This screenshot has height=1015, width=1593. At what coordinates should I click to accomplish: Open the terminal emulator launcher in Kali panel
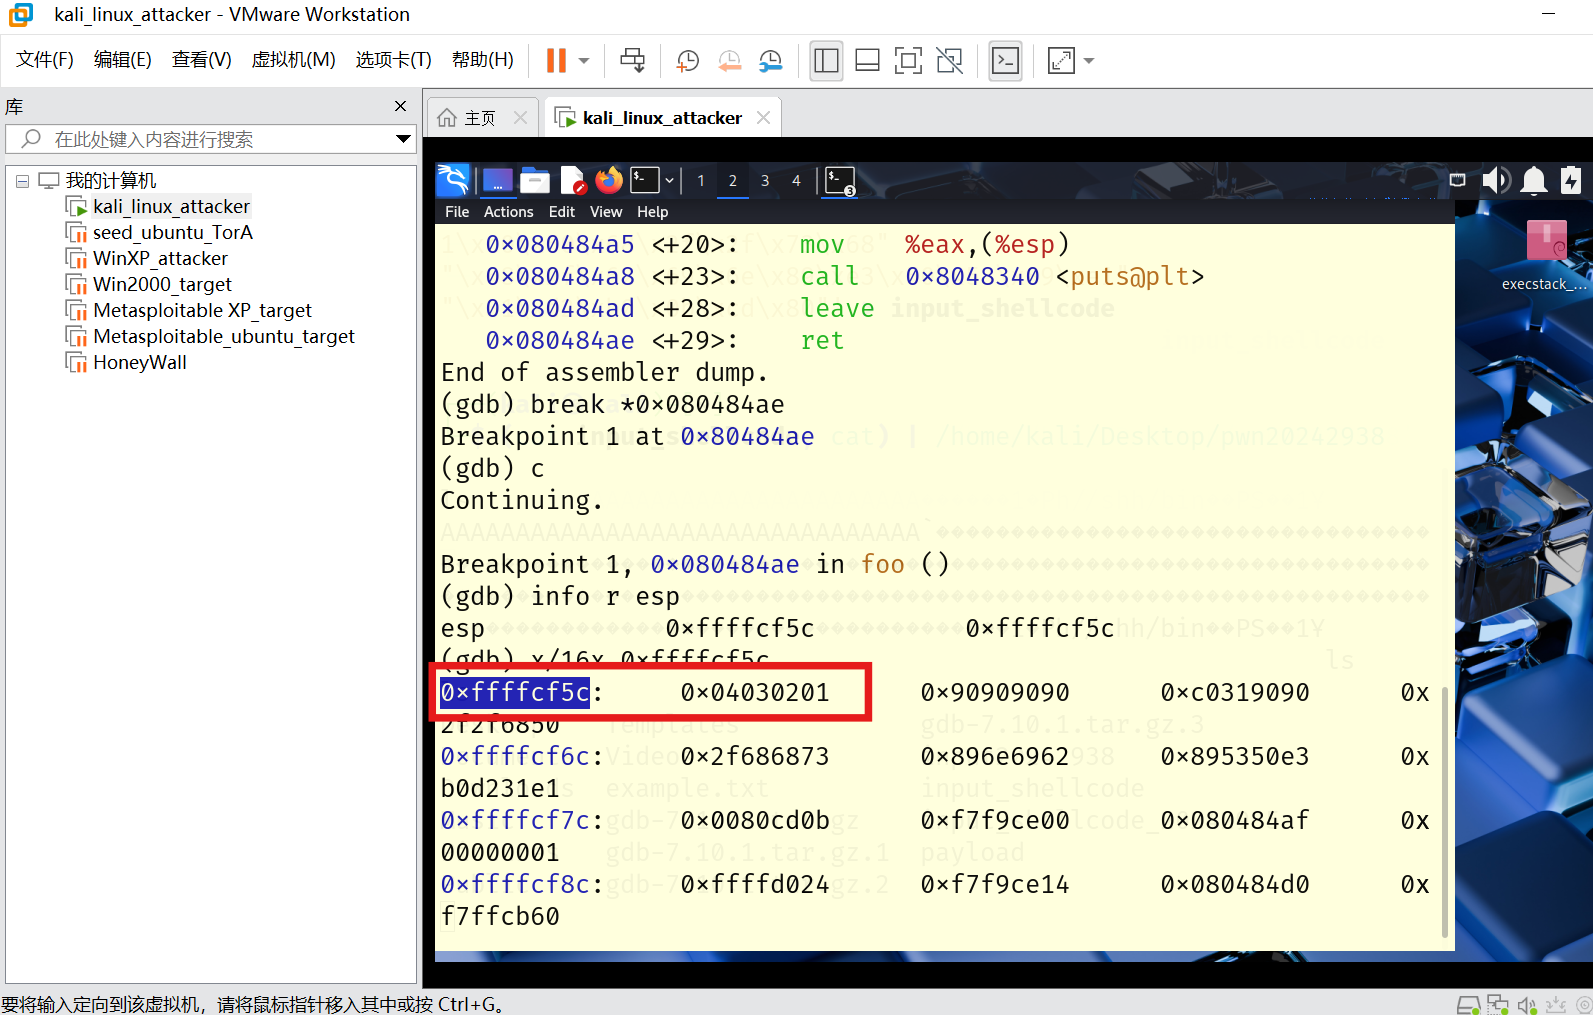pyautogui.click(x=645, y=180)
